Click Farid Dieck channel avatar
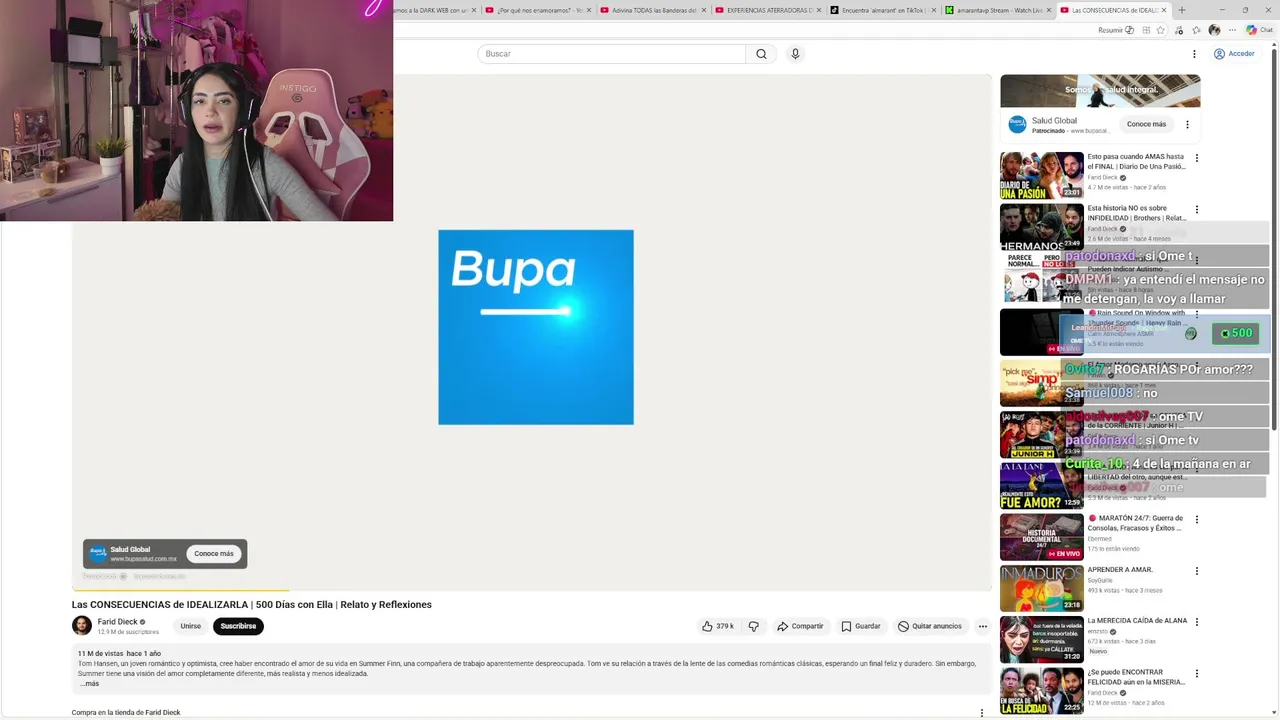1280x720 pixels. [82, 626]
